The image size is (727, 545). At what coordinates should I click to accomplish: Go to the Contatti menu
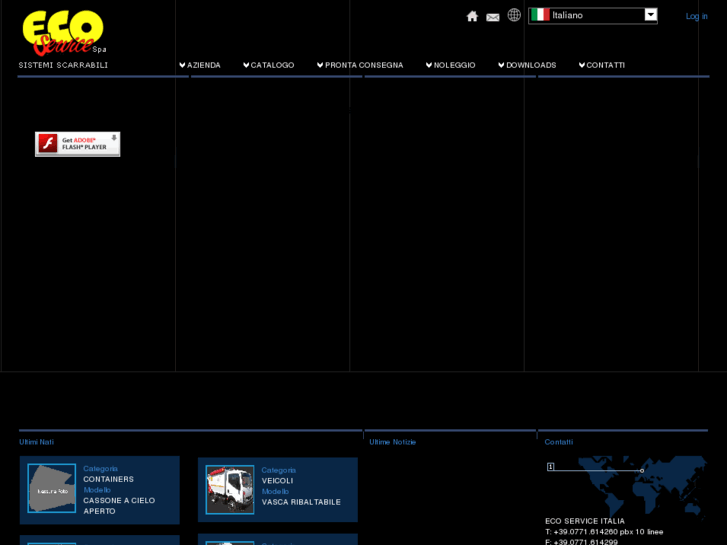point(602,65)
